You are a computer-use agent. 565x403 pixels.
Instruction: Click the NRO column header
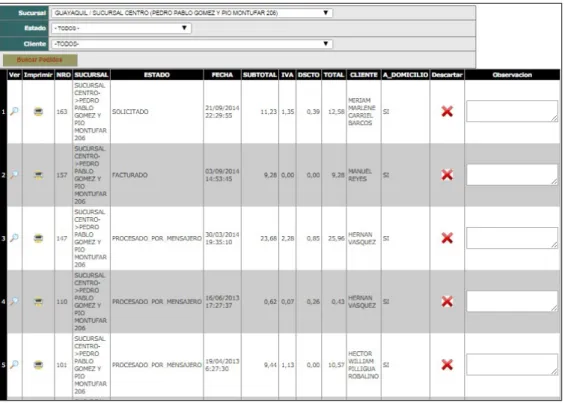coord(63,75)
